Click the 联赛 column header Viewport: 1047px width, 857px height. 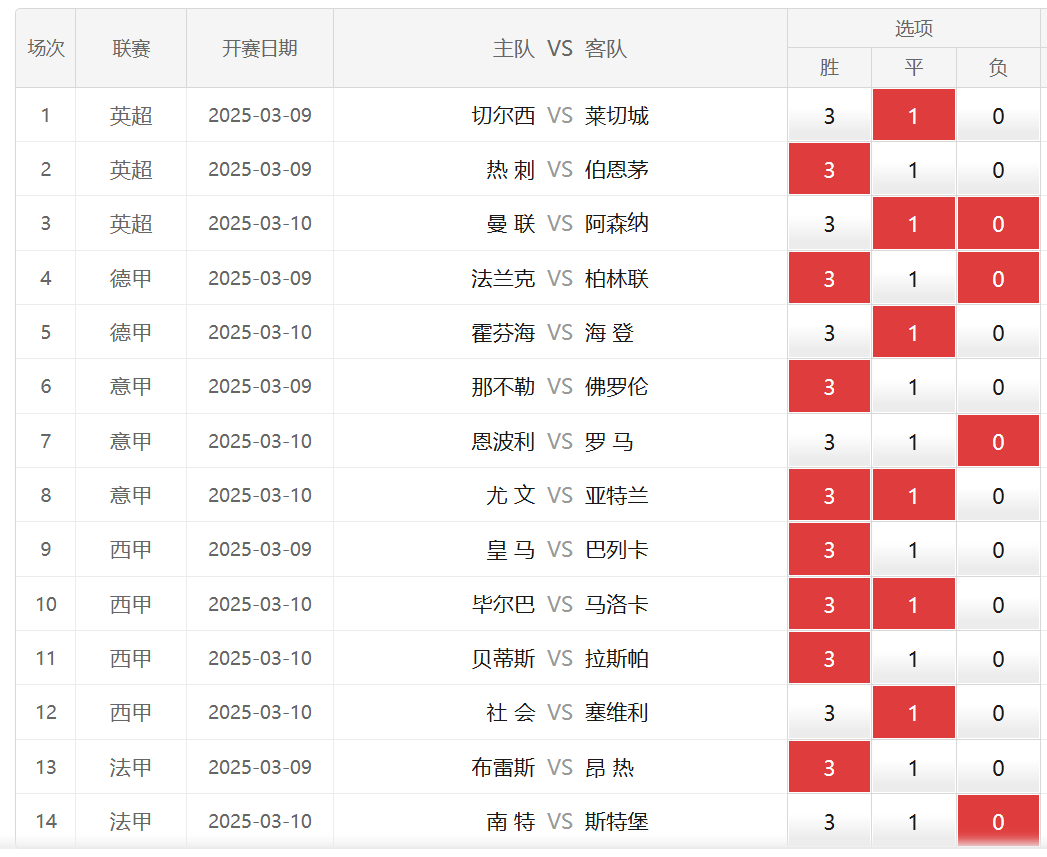(x=131, y=48)
